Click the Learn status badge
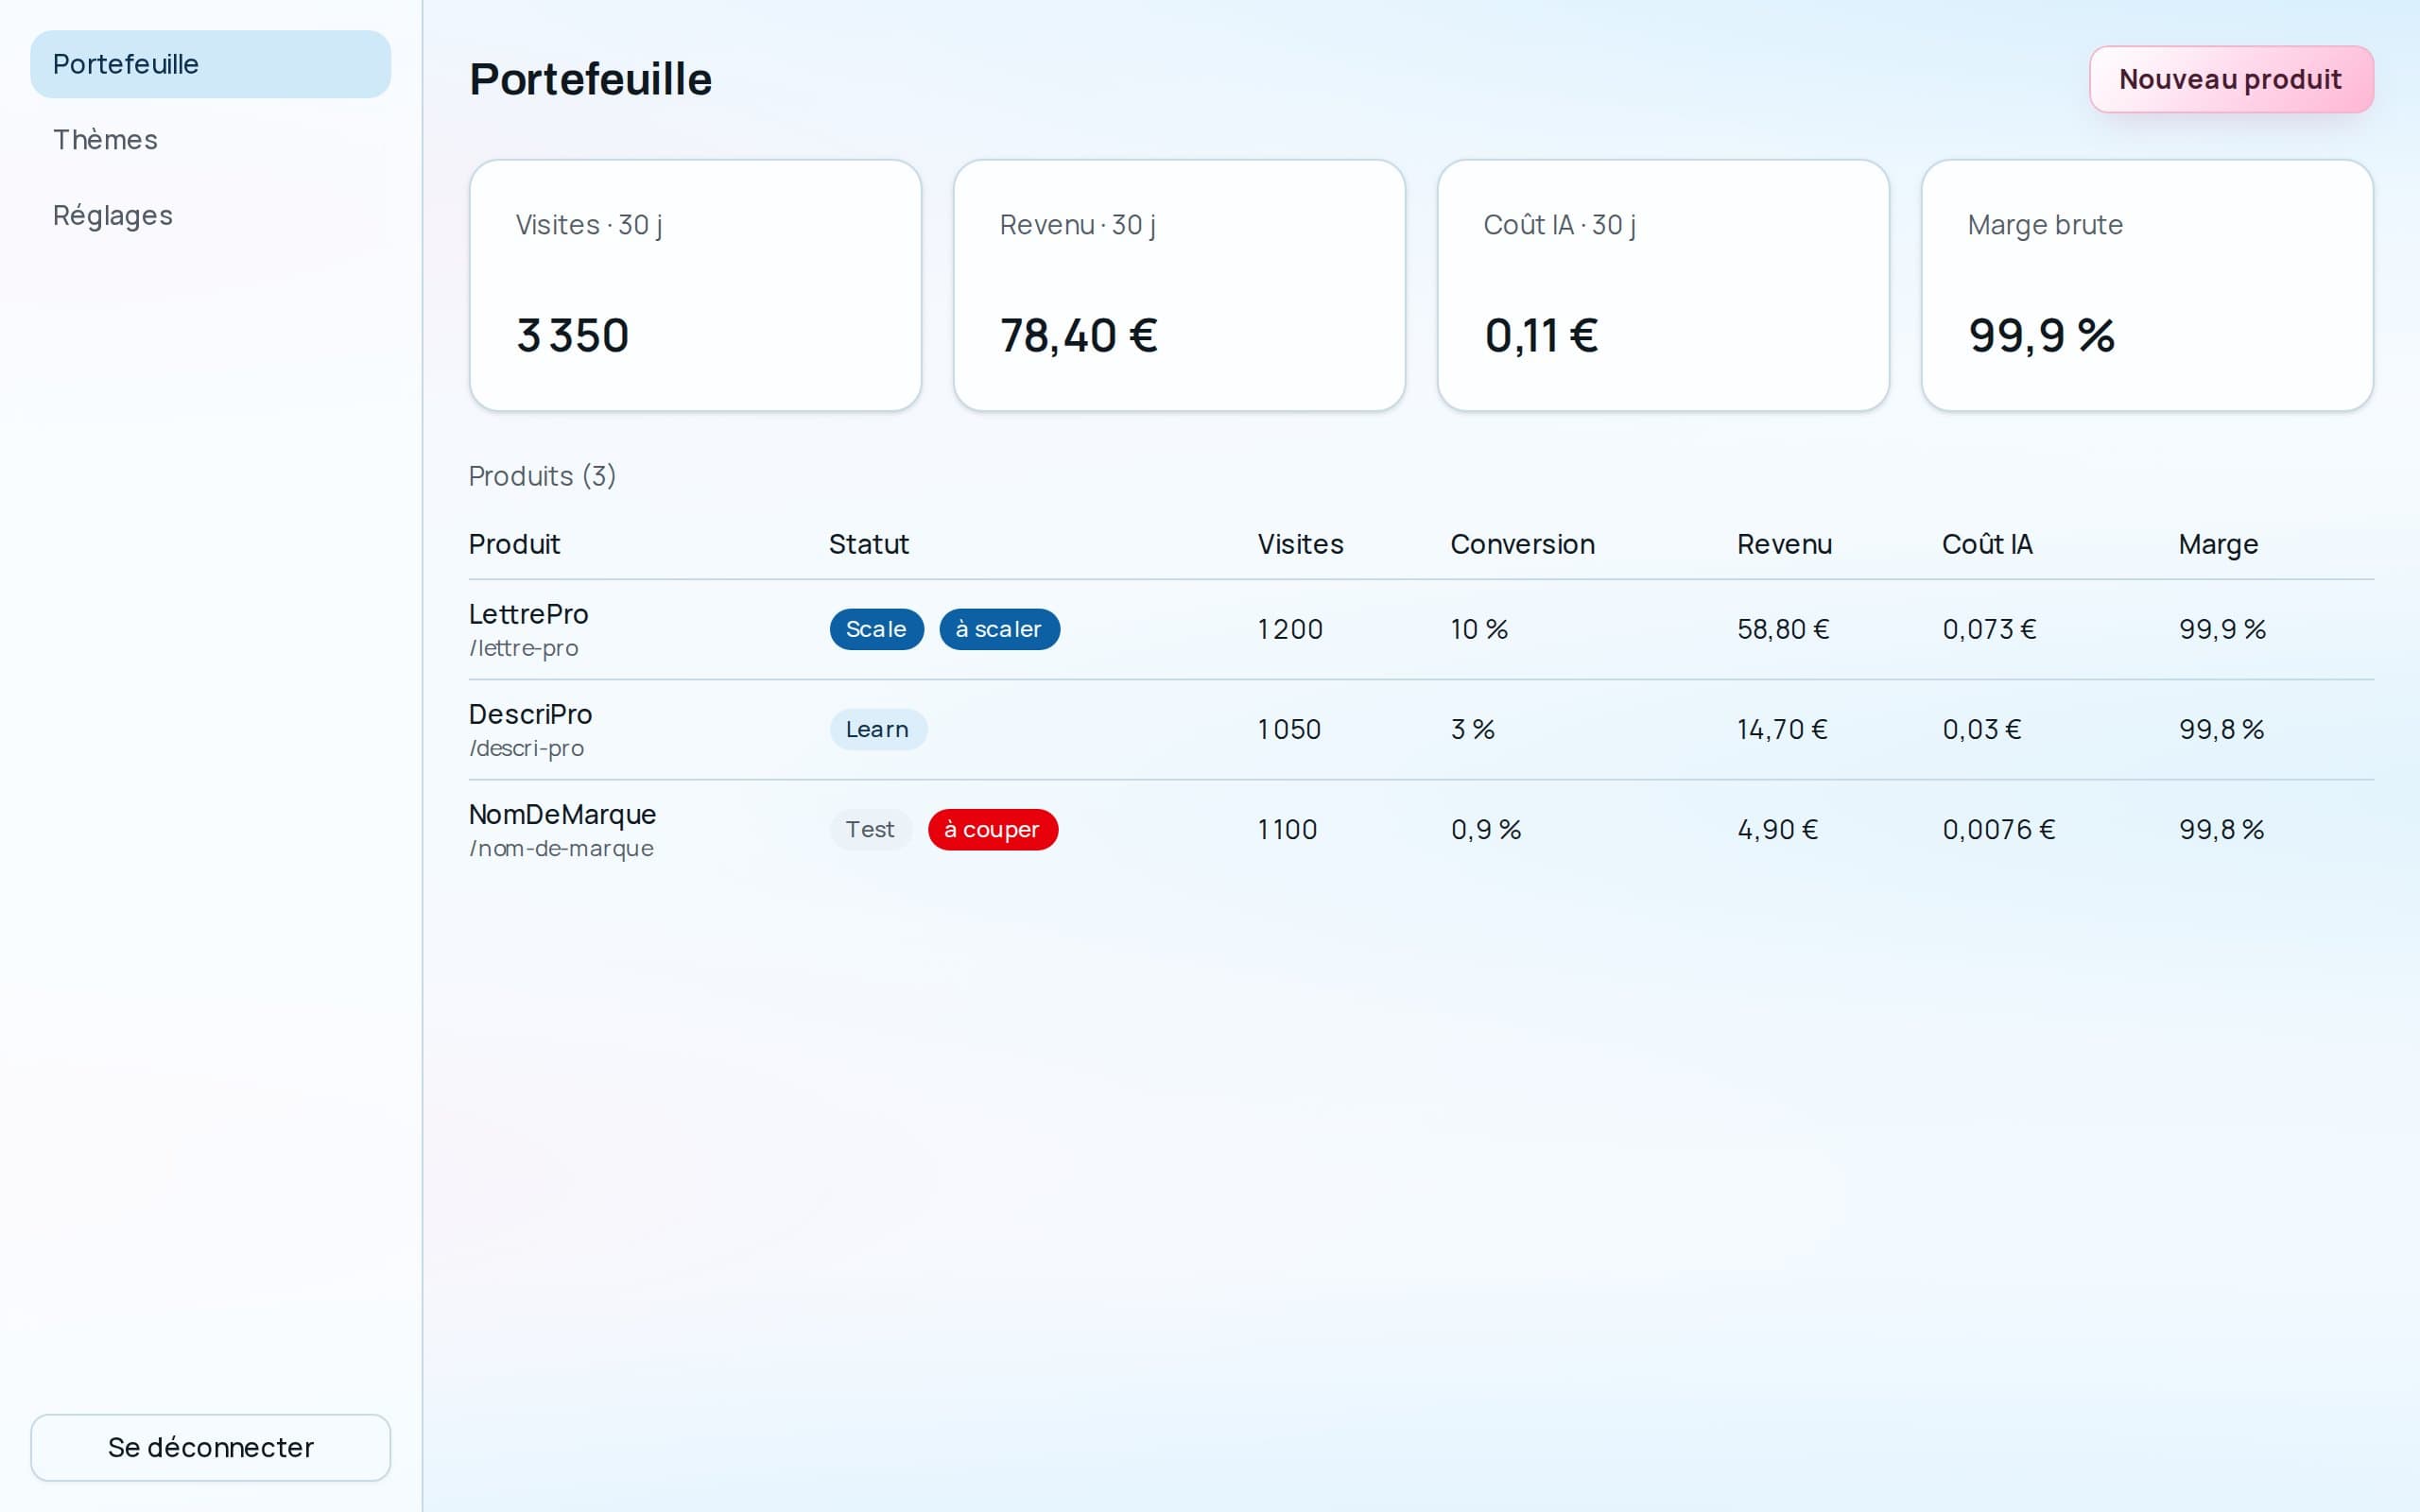Image resolution: width=2420 pixels, height=1512 pixels. coord(878,729)
